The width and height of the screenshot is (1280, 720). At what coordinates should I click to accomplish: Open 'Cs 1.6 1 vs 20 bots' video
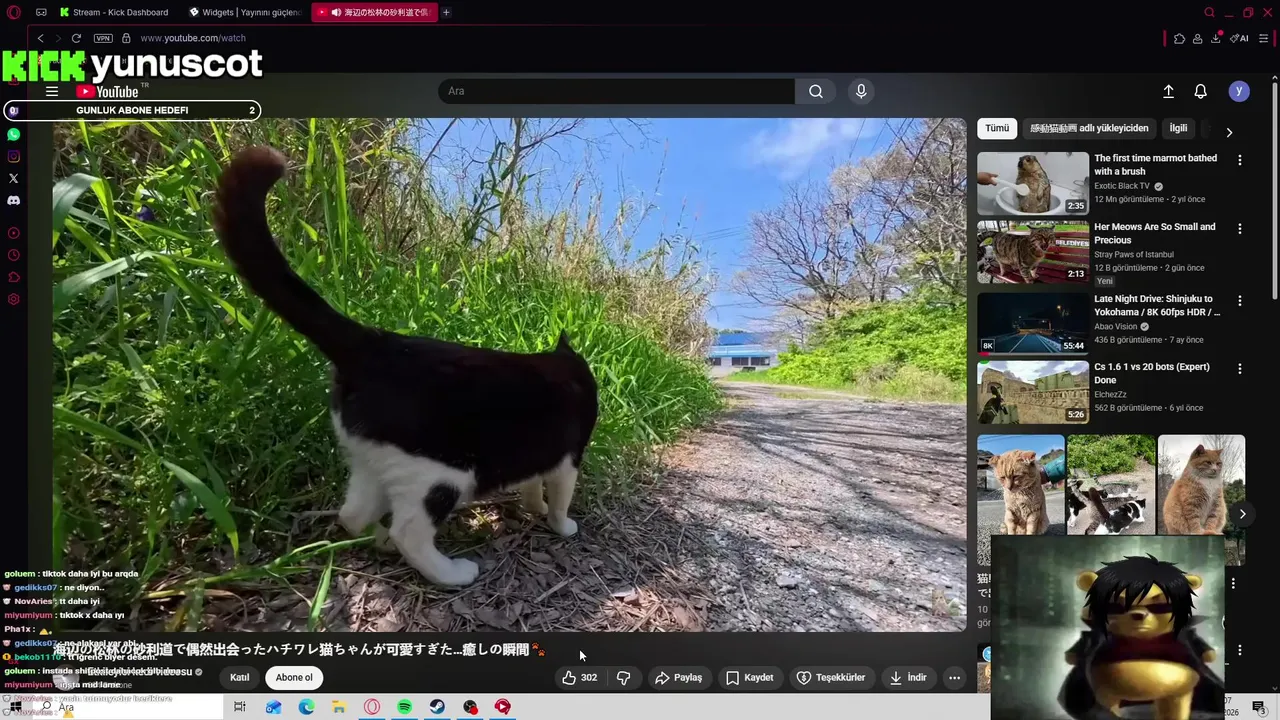pos(1033,392)
